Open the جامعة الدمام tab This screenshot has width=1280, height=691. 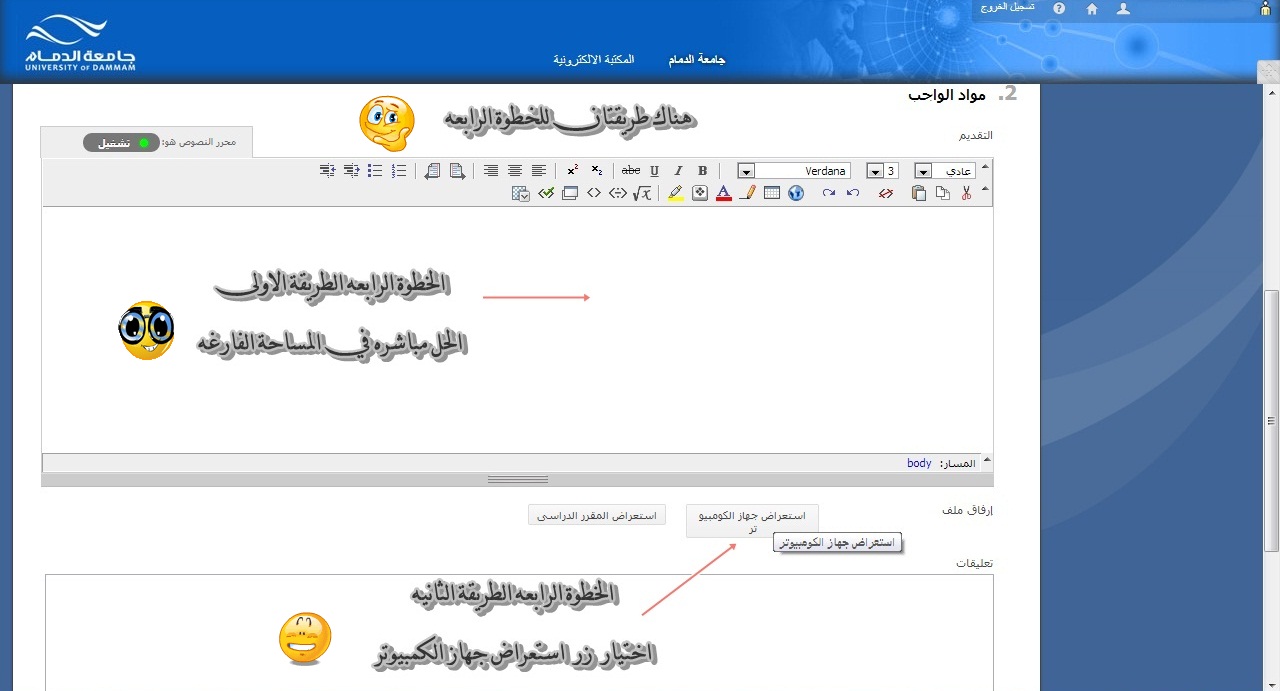(697, 60)
